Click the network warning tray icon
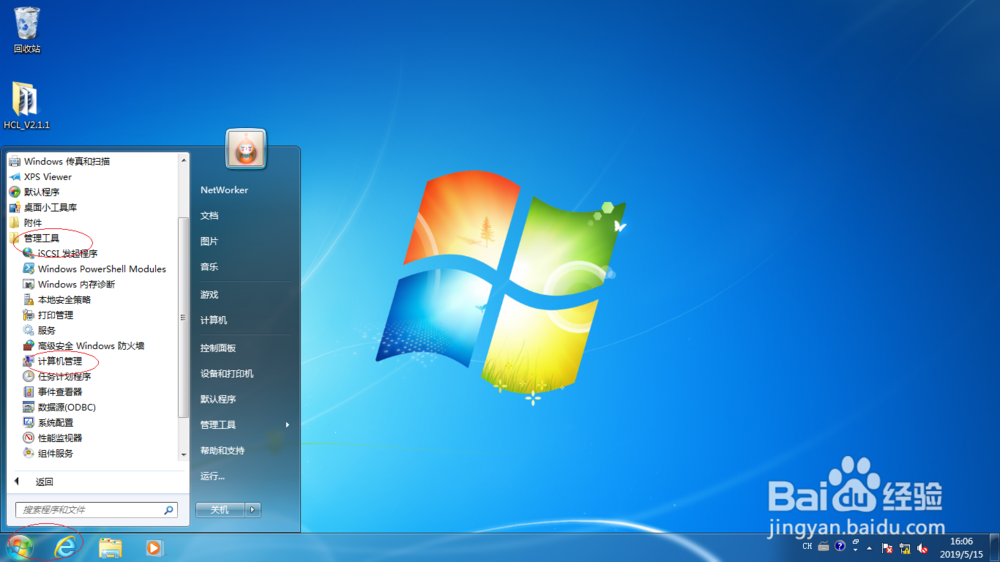The image size is (1000, 562). coord(905,548)
